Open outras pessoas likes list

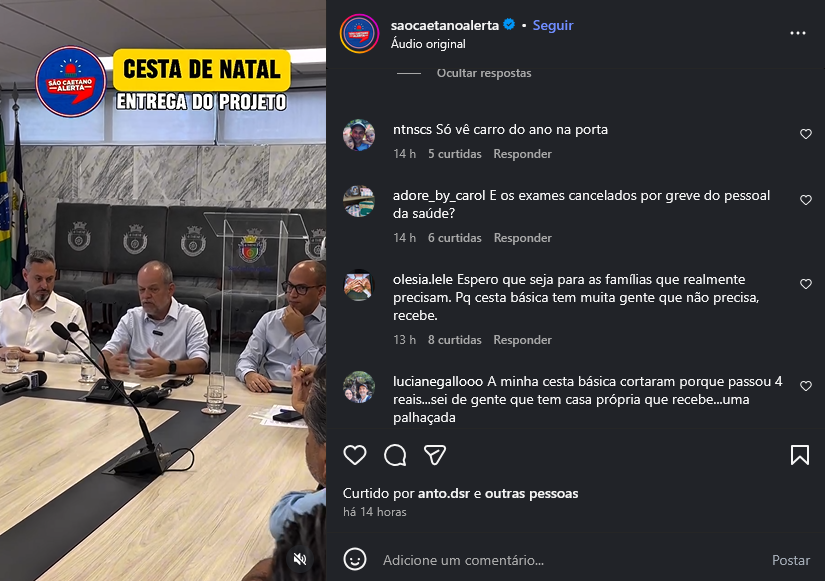[531, 494]
